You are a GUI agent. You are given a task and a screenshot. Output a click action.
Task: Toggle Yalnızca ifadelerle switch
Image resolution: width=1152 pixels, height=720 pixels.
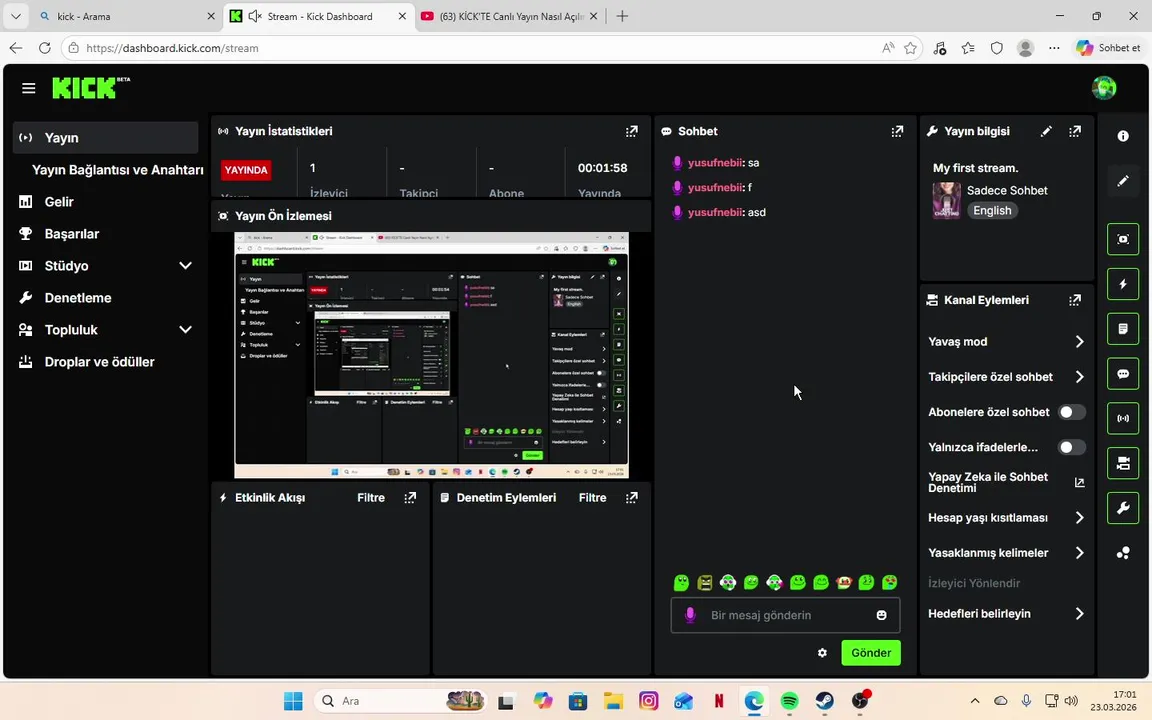coord(1071,447)
